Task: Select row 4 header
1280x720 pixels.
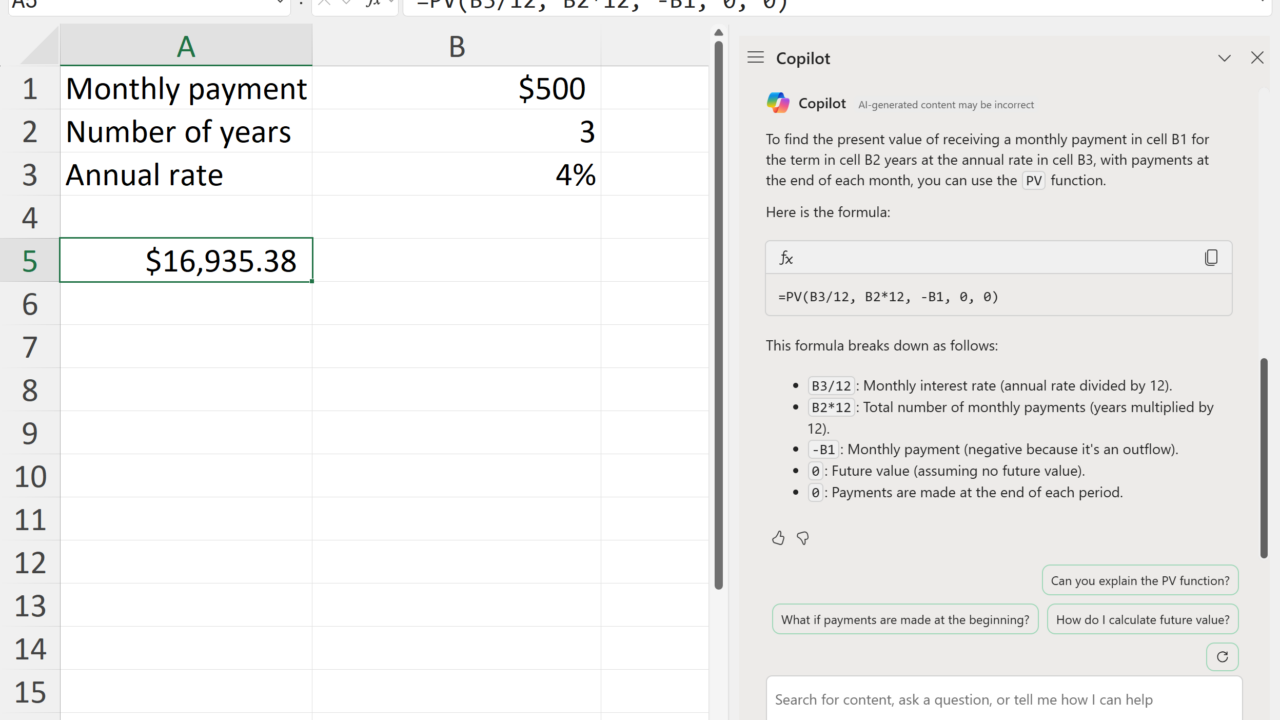Action: 30,217
